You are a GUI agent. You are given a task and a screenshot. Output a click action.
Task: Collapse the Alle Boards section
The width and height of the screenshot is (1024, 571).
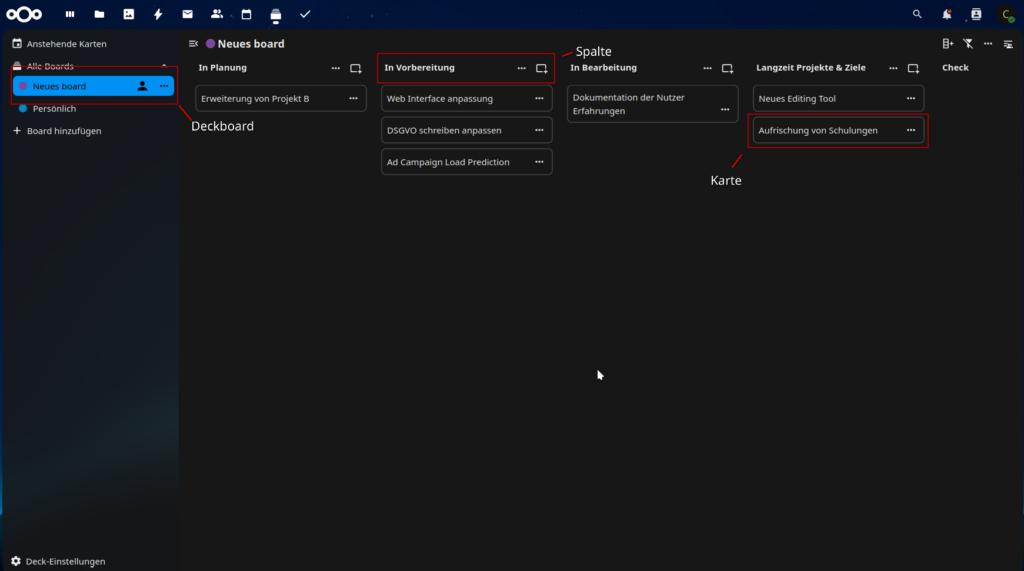(164, 66)
